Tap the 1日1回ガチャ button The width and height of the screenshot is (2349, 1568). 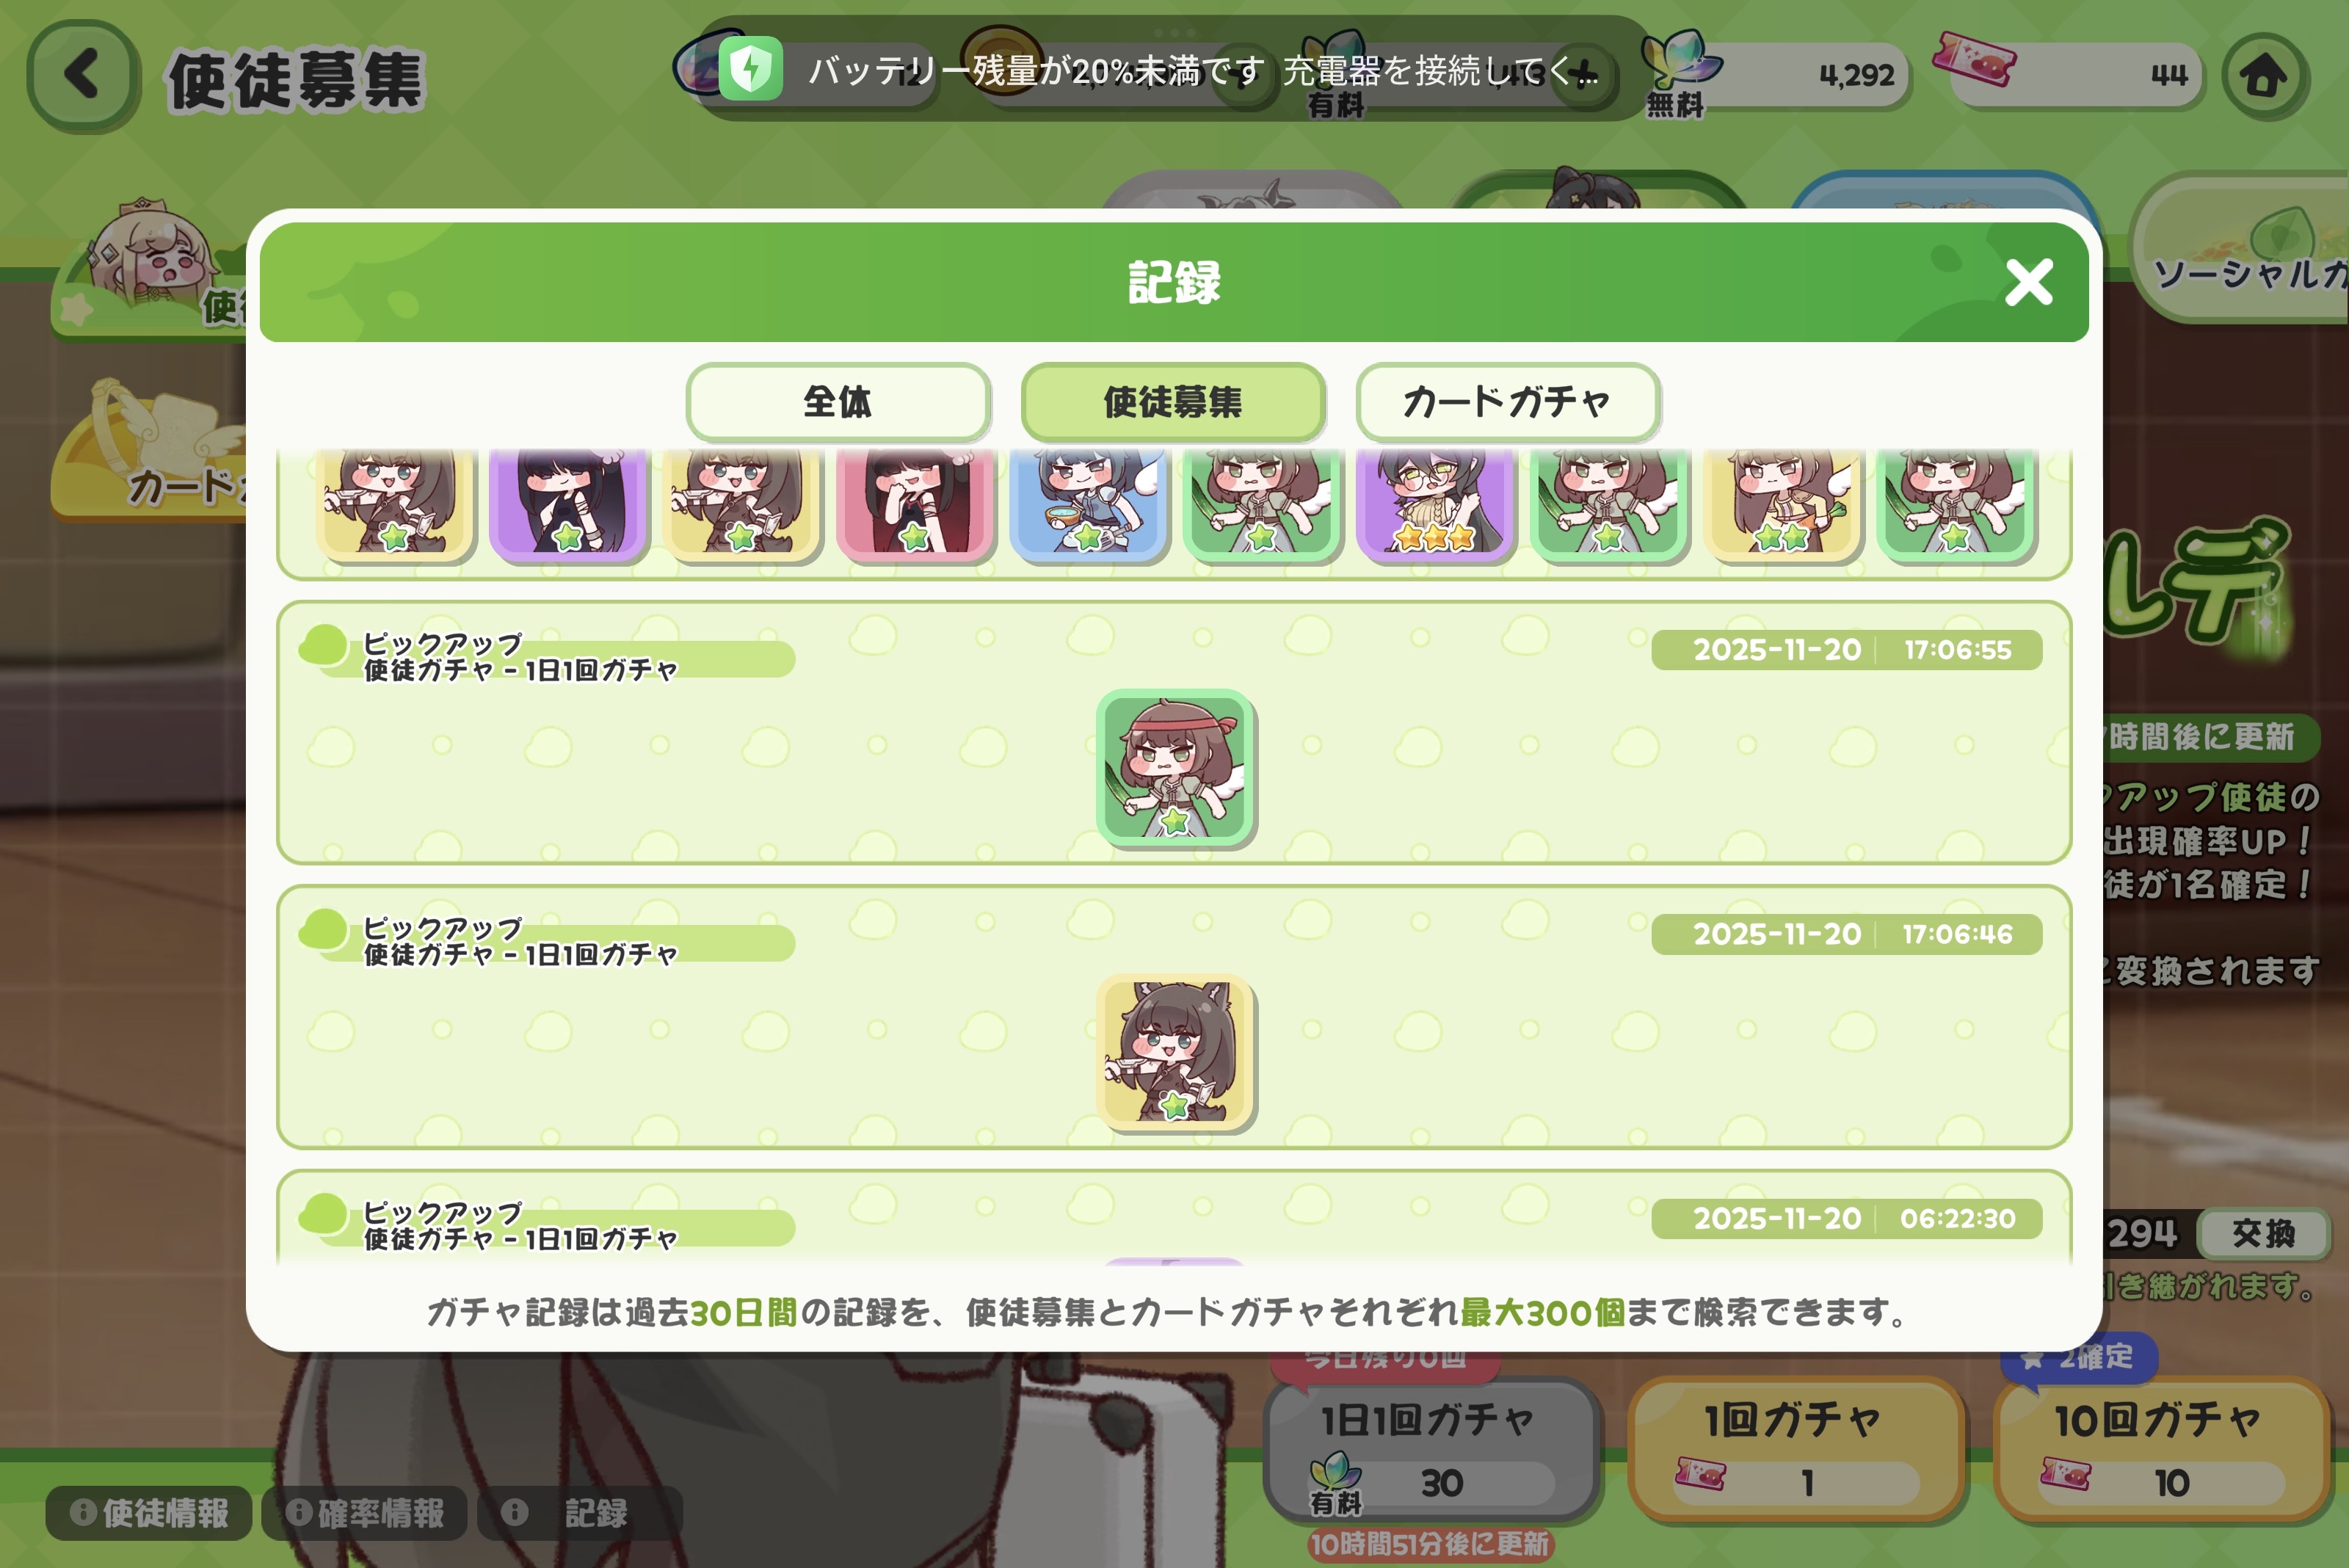coord(1431,1449)
